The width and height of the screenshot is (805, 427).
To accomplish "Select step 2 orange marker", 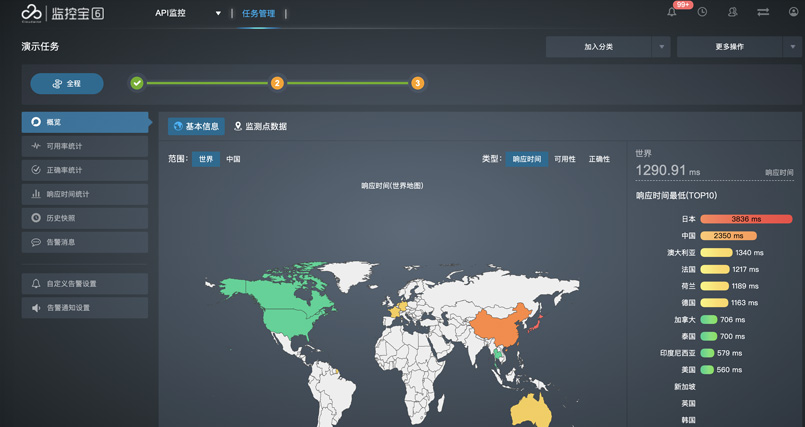I will [277, 83].
